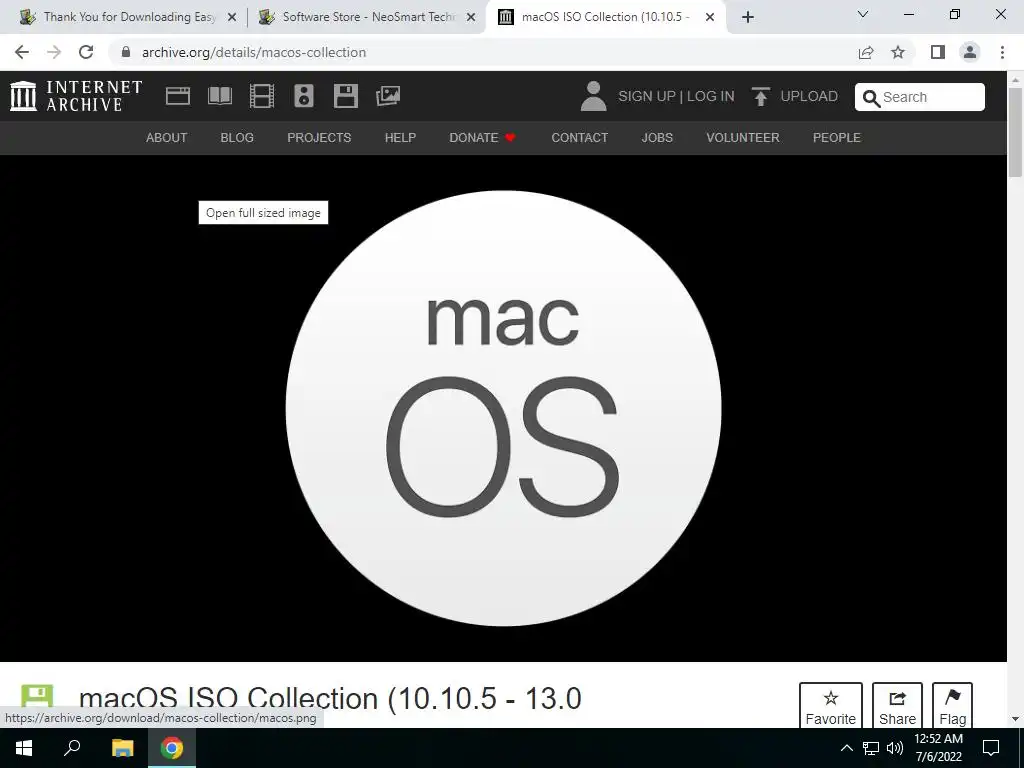Open the DONATE link
The image size is (1024, 768).
point(482,138)
